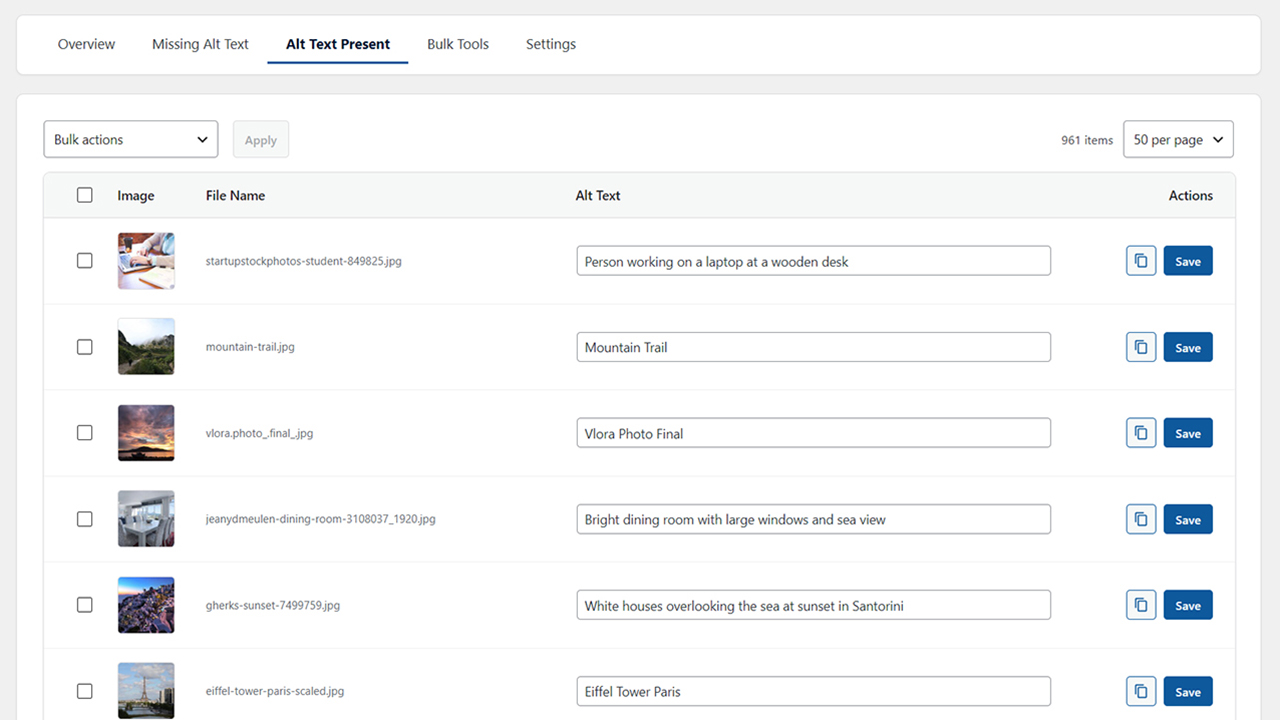Save the Vlora Photo Final alt text
The height and width of the screenshot is (720, 1280).
point(1188,433)
